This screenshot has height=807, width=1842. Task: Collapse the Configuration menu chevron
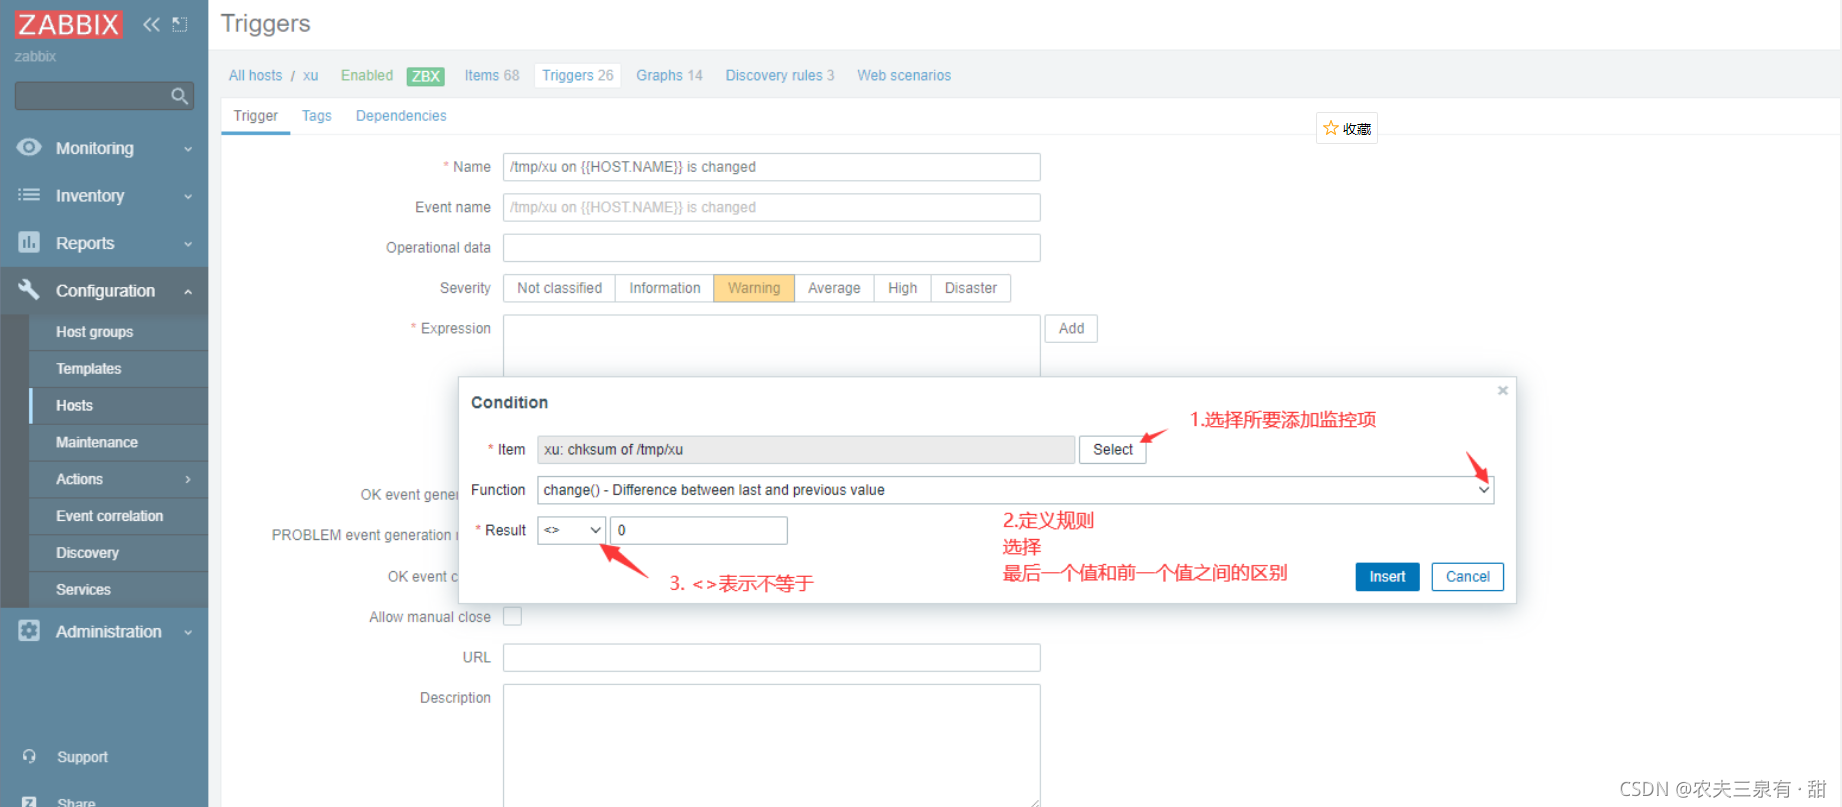(x=188, y=292)
